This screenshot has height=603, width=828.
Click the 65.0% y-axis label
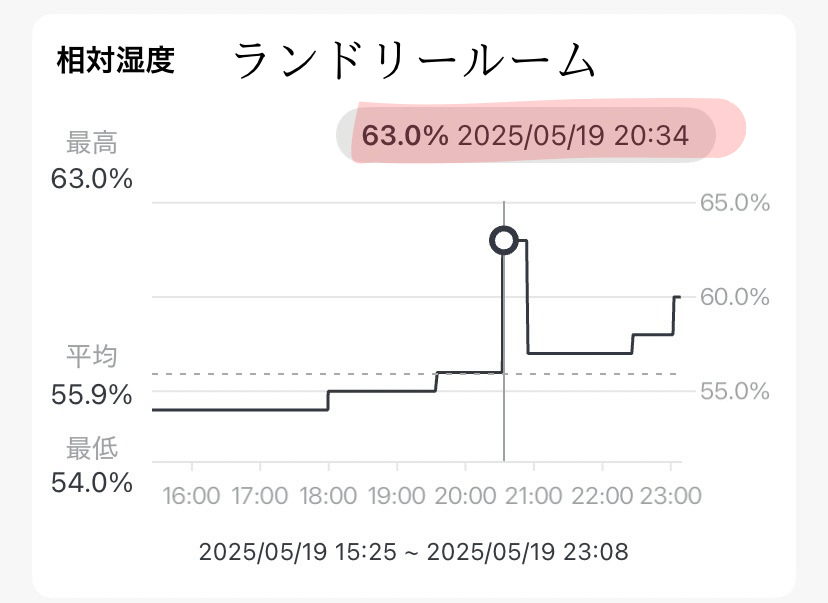pyautogui.click(x=735, y=203)
